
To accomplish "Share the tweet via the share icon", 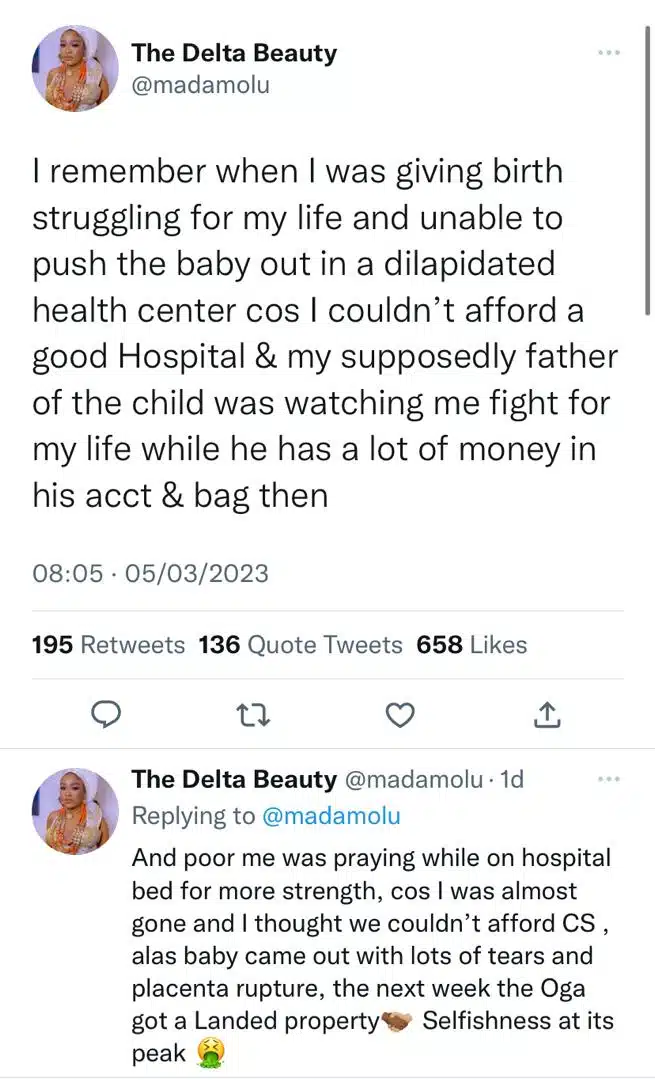I will [548, 714].
